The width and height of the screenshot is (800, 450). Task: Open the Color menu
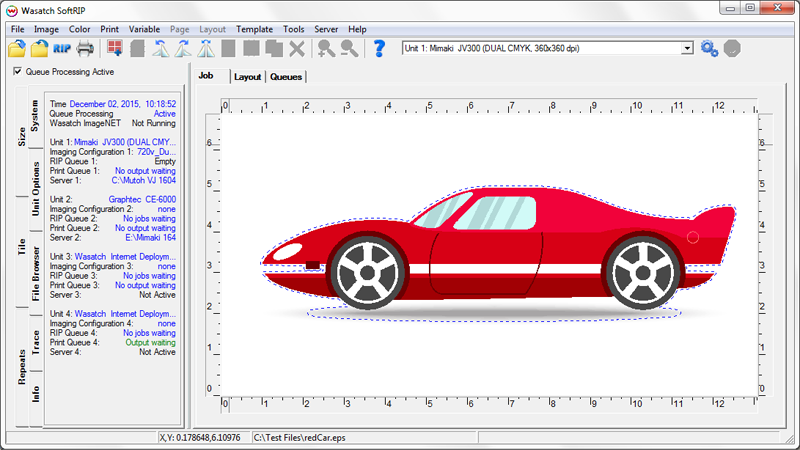pos(80,29)
